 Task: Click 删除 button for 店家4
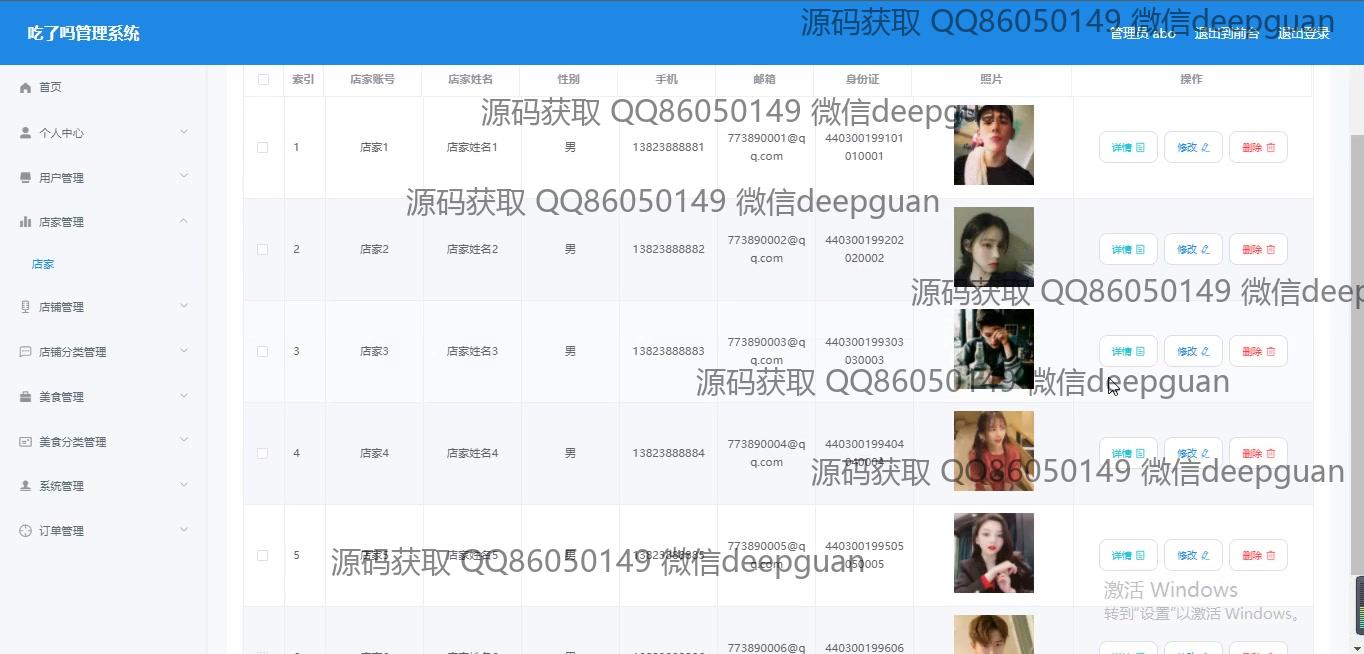click(1258, 453)
